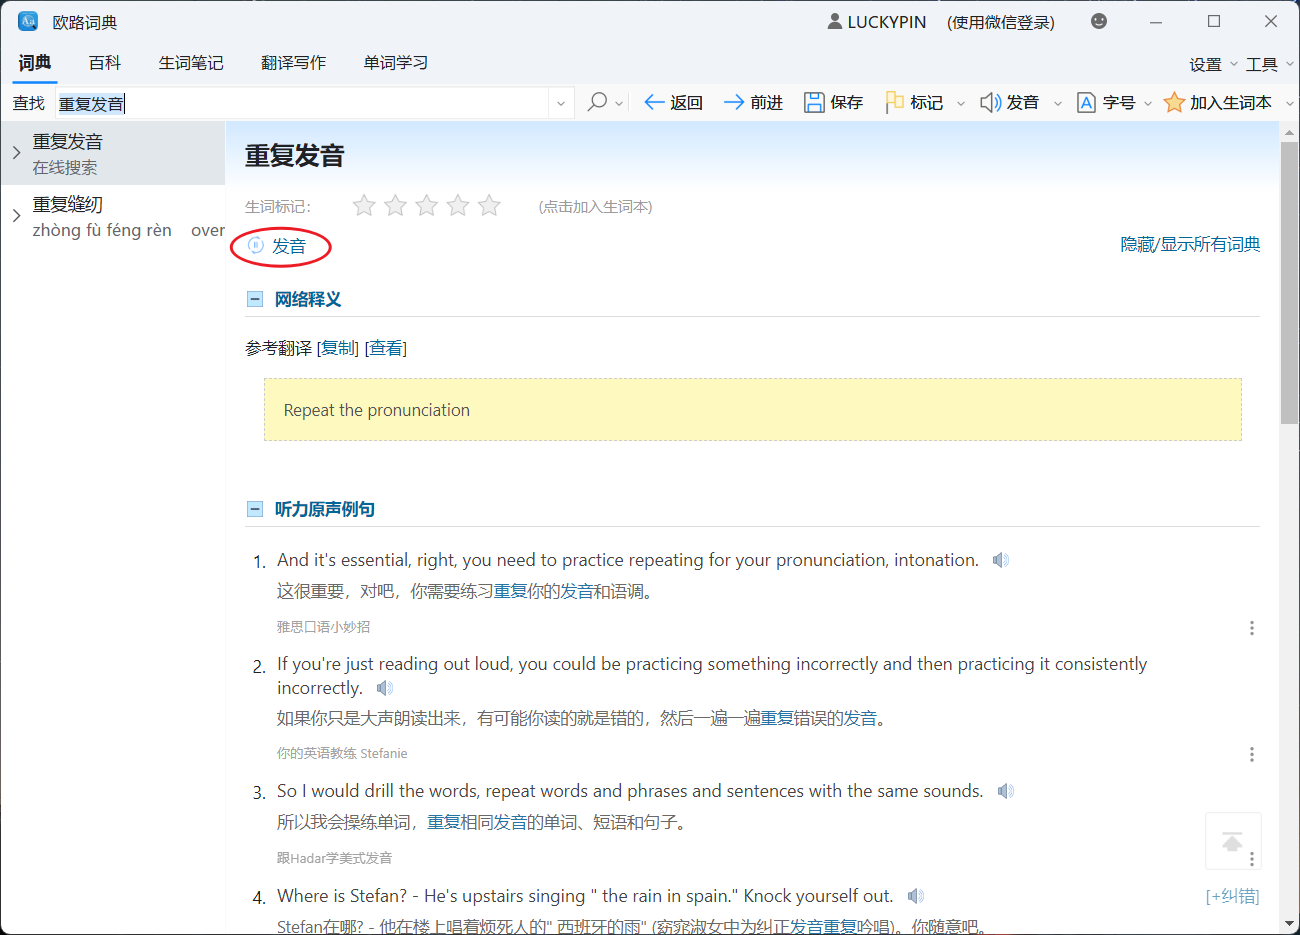Open the feedback smiley face icon
This screenshot has width=1300, height=935.
[x=1099, y=21]
